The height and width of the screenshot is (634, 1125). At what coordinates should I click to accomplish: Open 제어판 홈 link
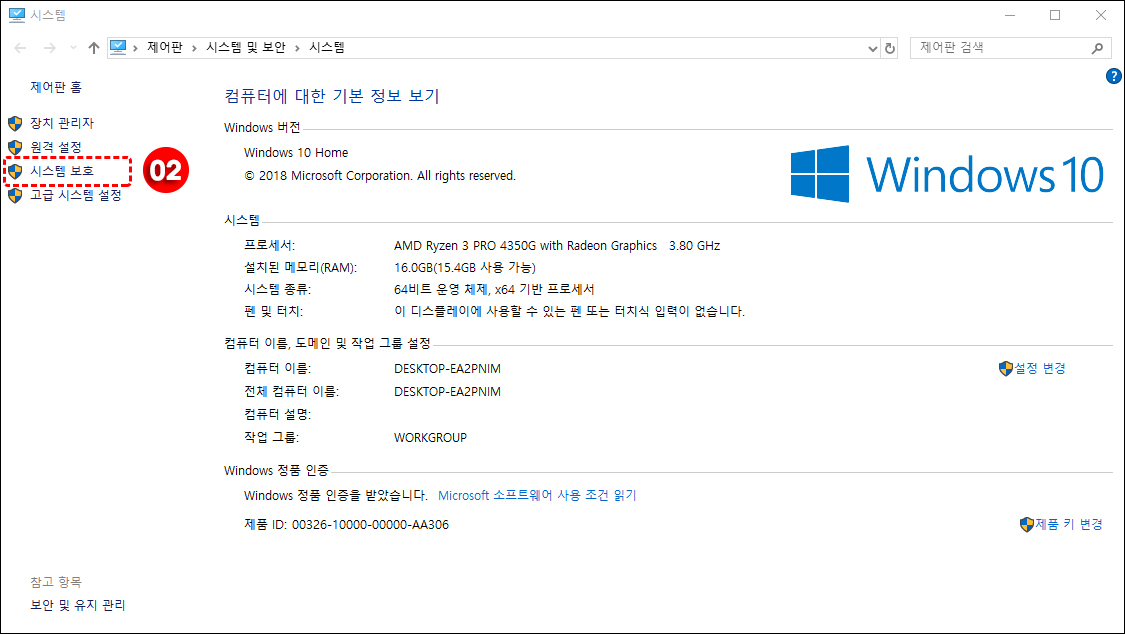click(x=56, y=87)
